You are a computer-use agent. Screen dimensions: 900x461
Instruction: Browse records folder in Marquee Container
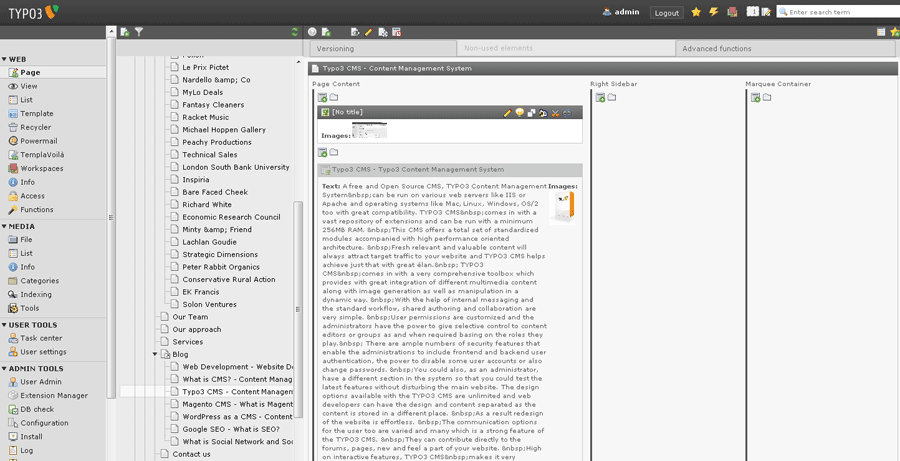pyautogui.click(x=767, y=98)
